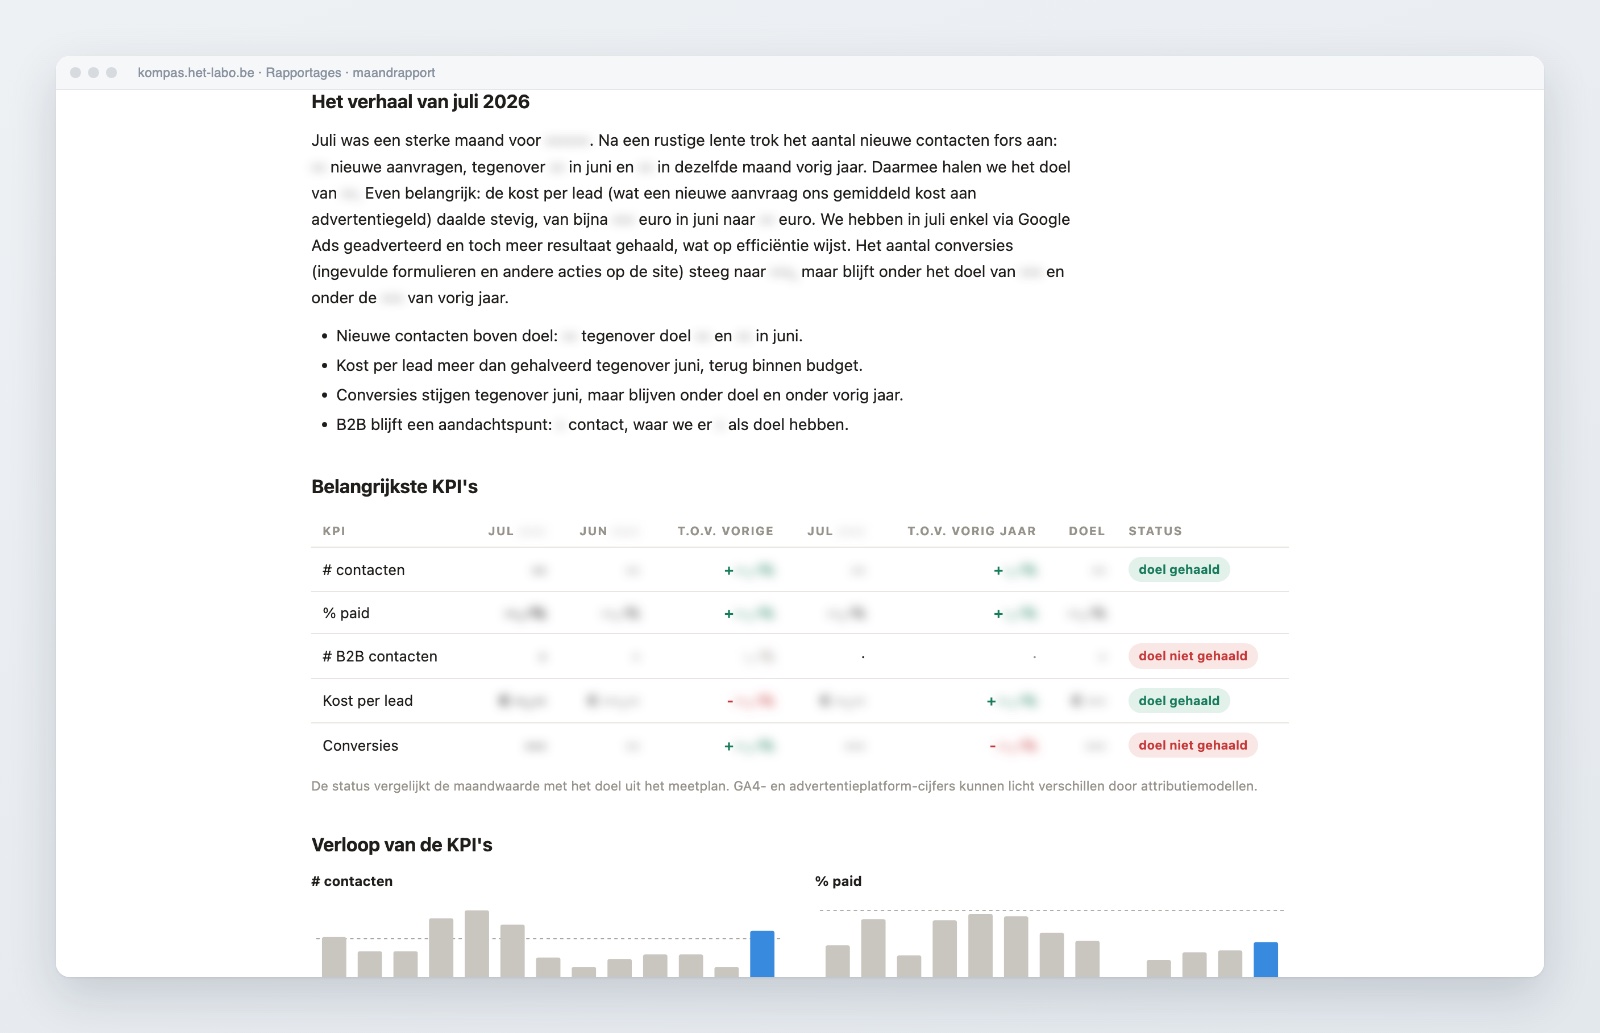
Task: Click the '# B2B contacten' row label
Action: pyautogui.click(x=380, y=657)
